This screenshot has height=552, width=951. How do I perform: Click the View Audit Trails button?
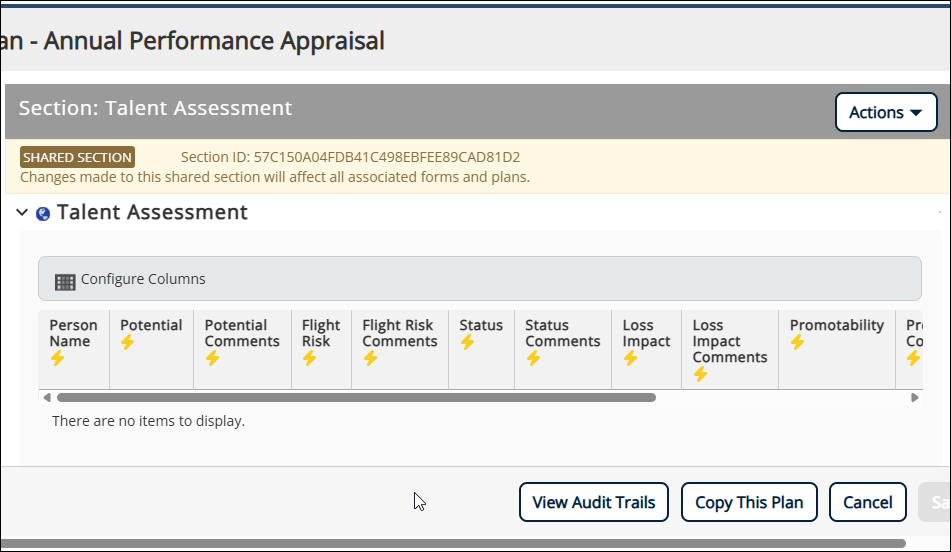[594, 502]
